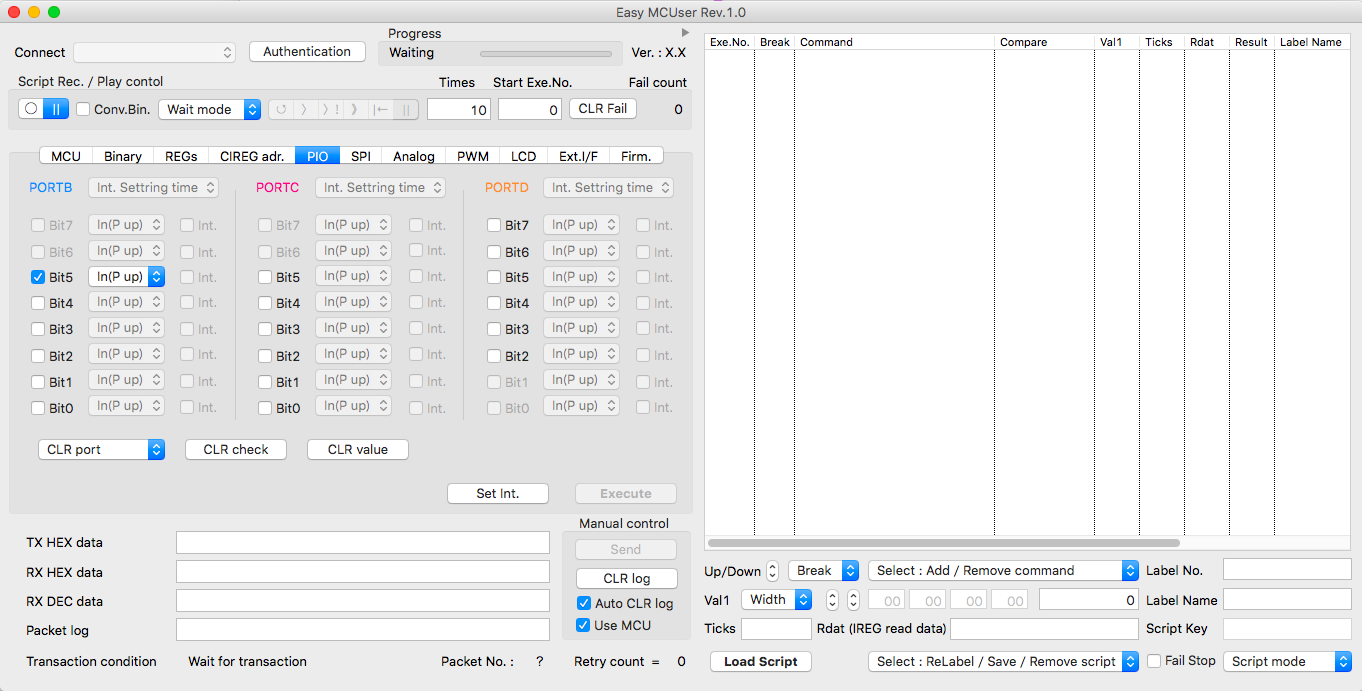
Task: Check PORTB Bit4 checkbox
Action: (x=38, y=303)
